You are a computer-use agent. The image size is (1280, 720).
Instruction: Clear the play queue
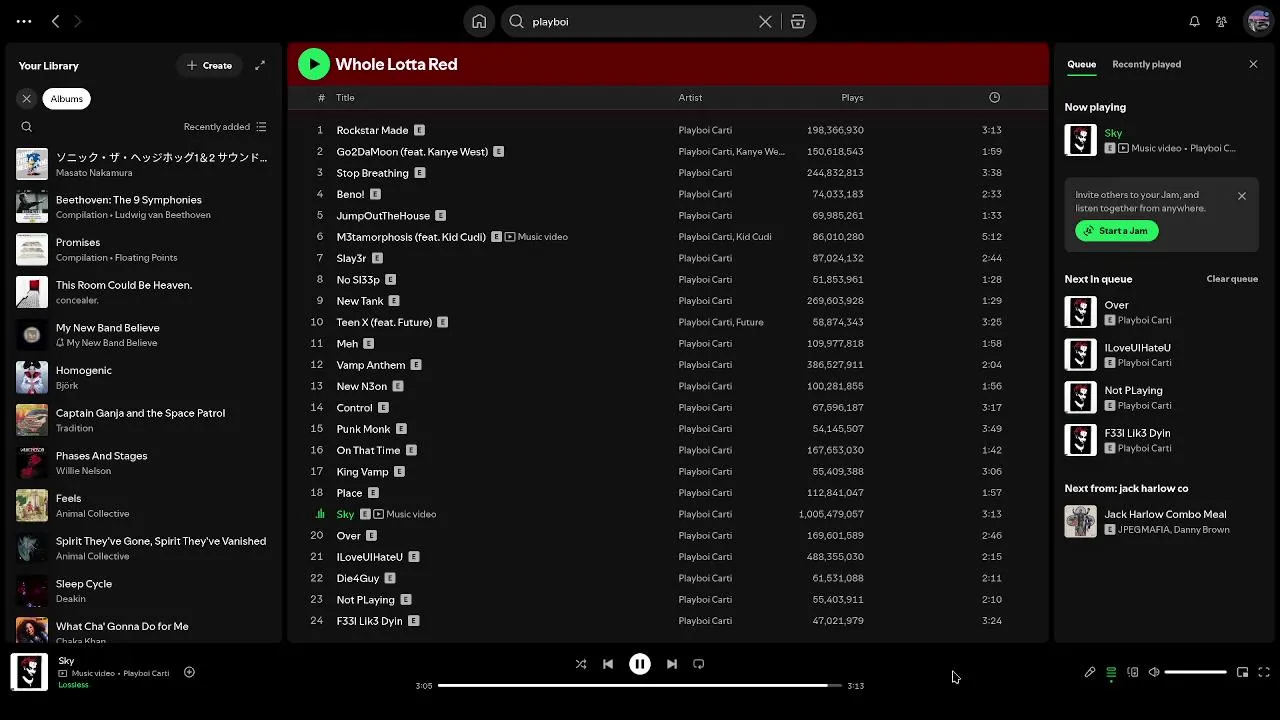tap(1232, 279)
